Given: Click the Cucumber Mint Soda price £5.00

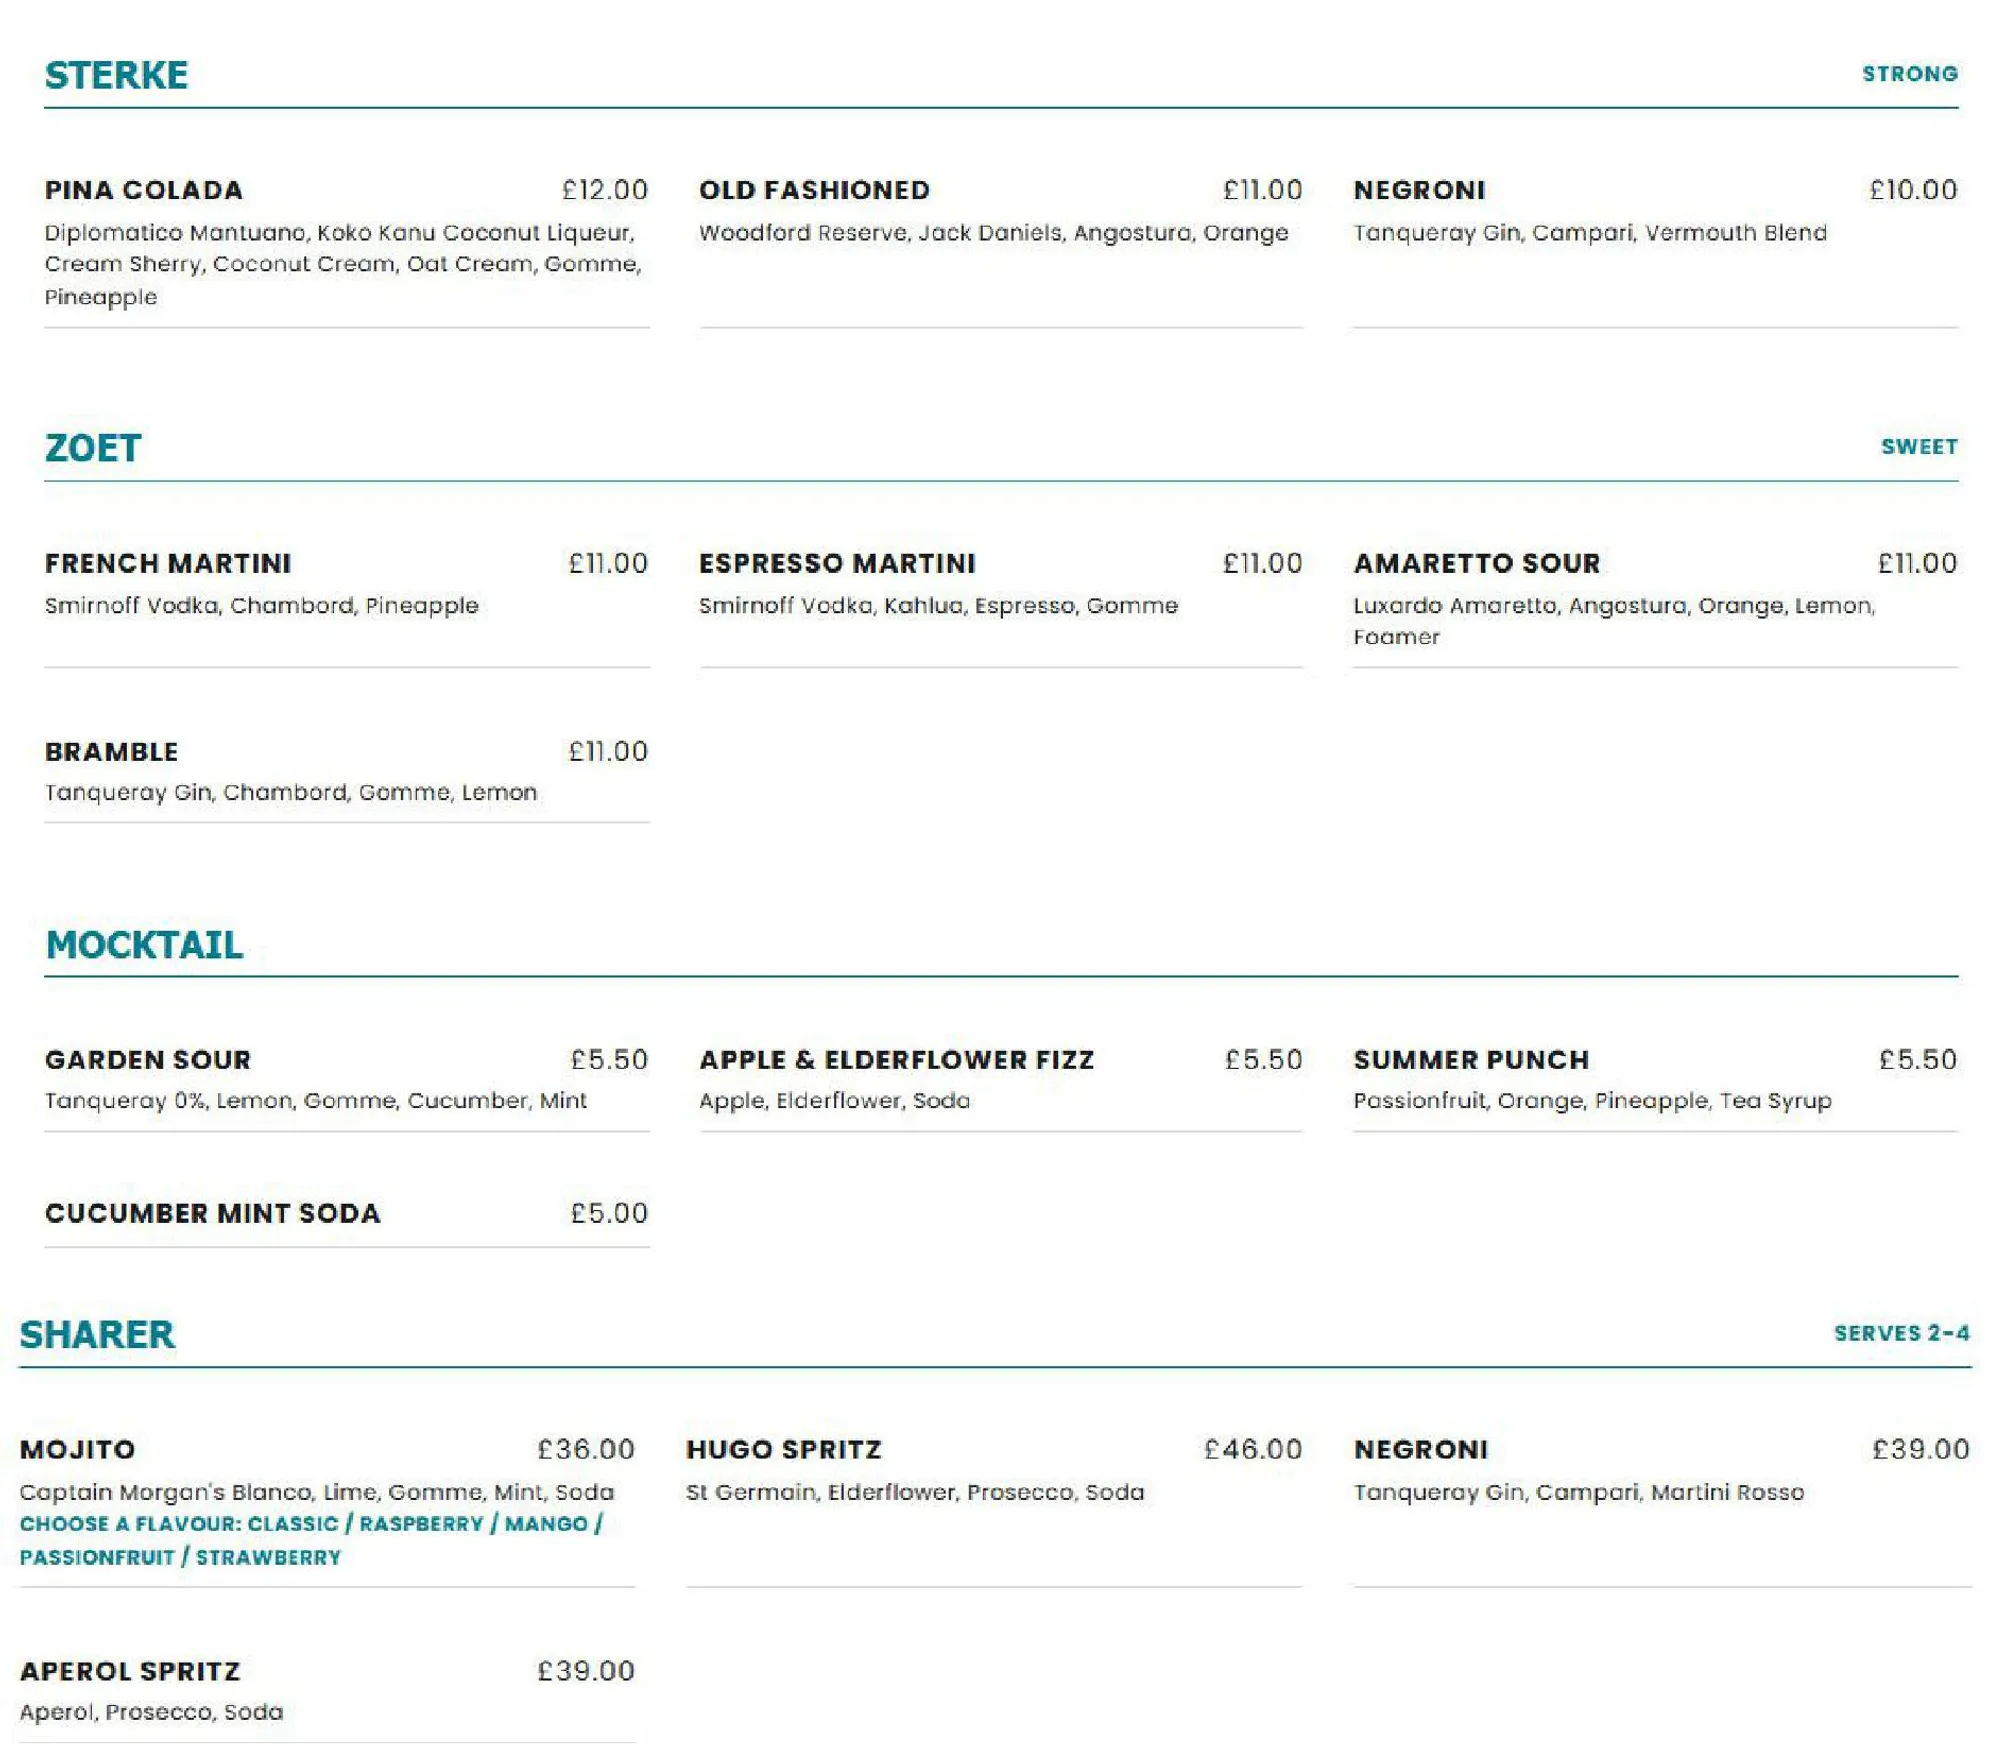Looking at the screenshot, I should pyautogui.click(x=609, y=1214).
